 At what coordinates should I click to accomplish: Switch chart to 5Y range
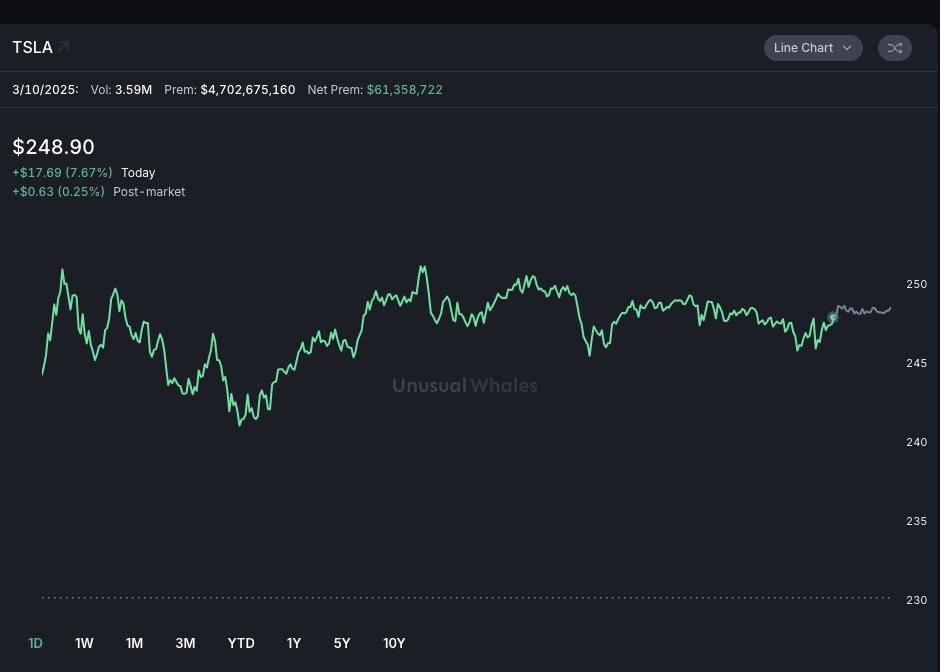[342, 643]
